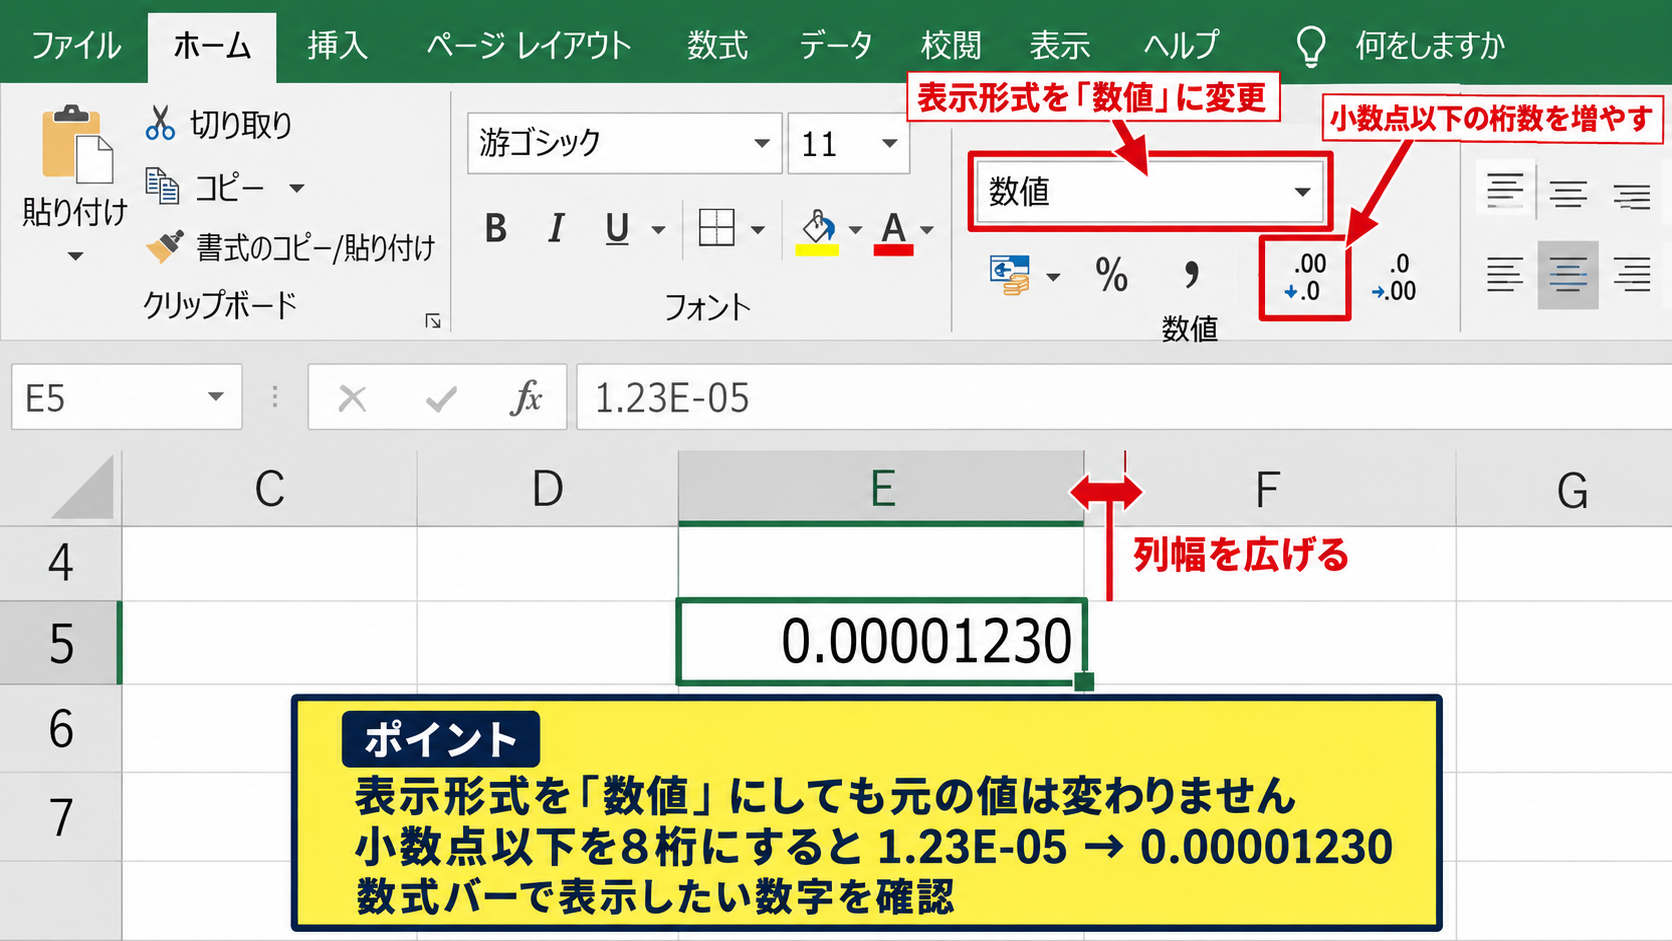Click the formula bar showing 1.23E-05
This screenshot has width=1672, height=941.
pyautogui.click(x=1123, y=398)
